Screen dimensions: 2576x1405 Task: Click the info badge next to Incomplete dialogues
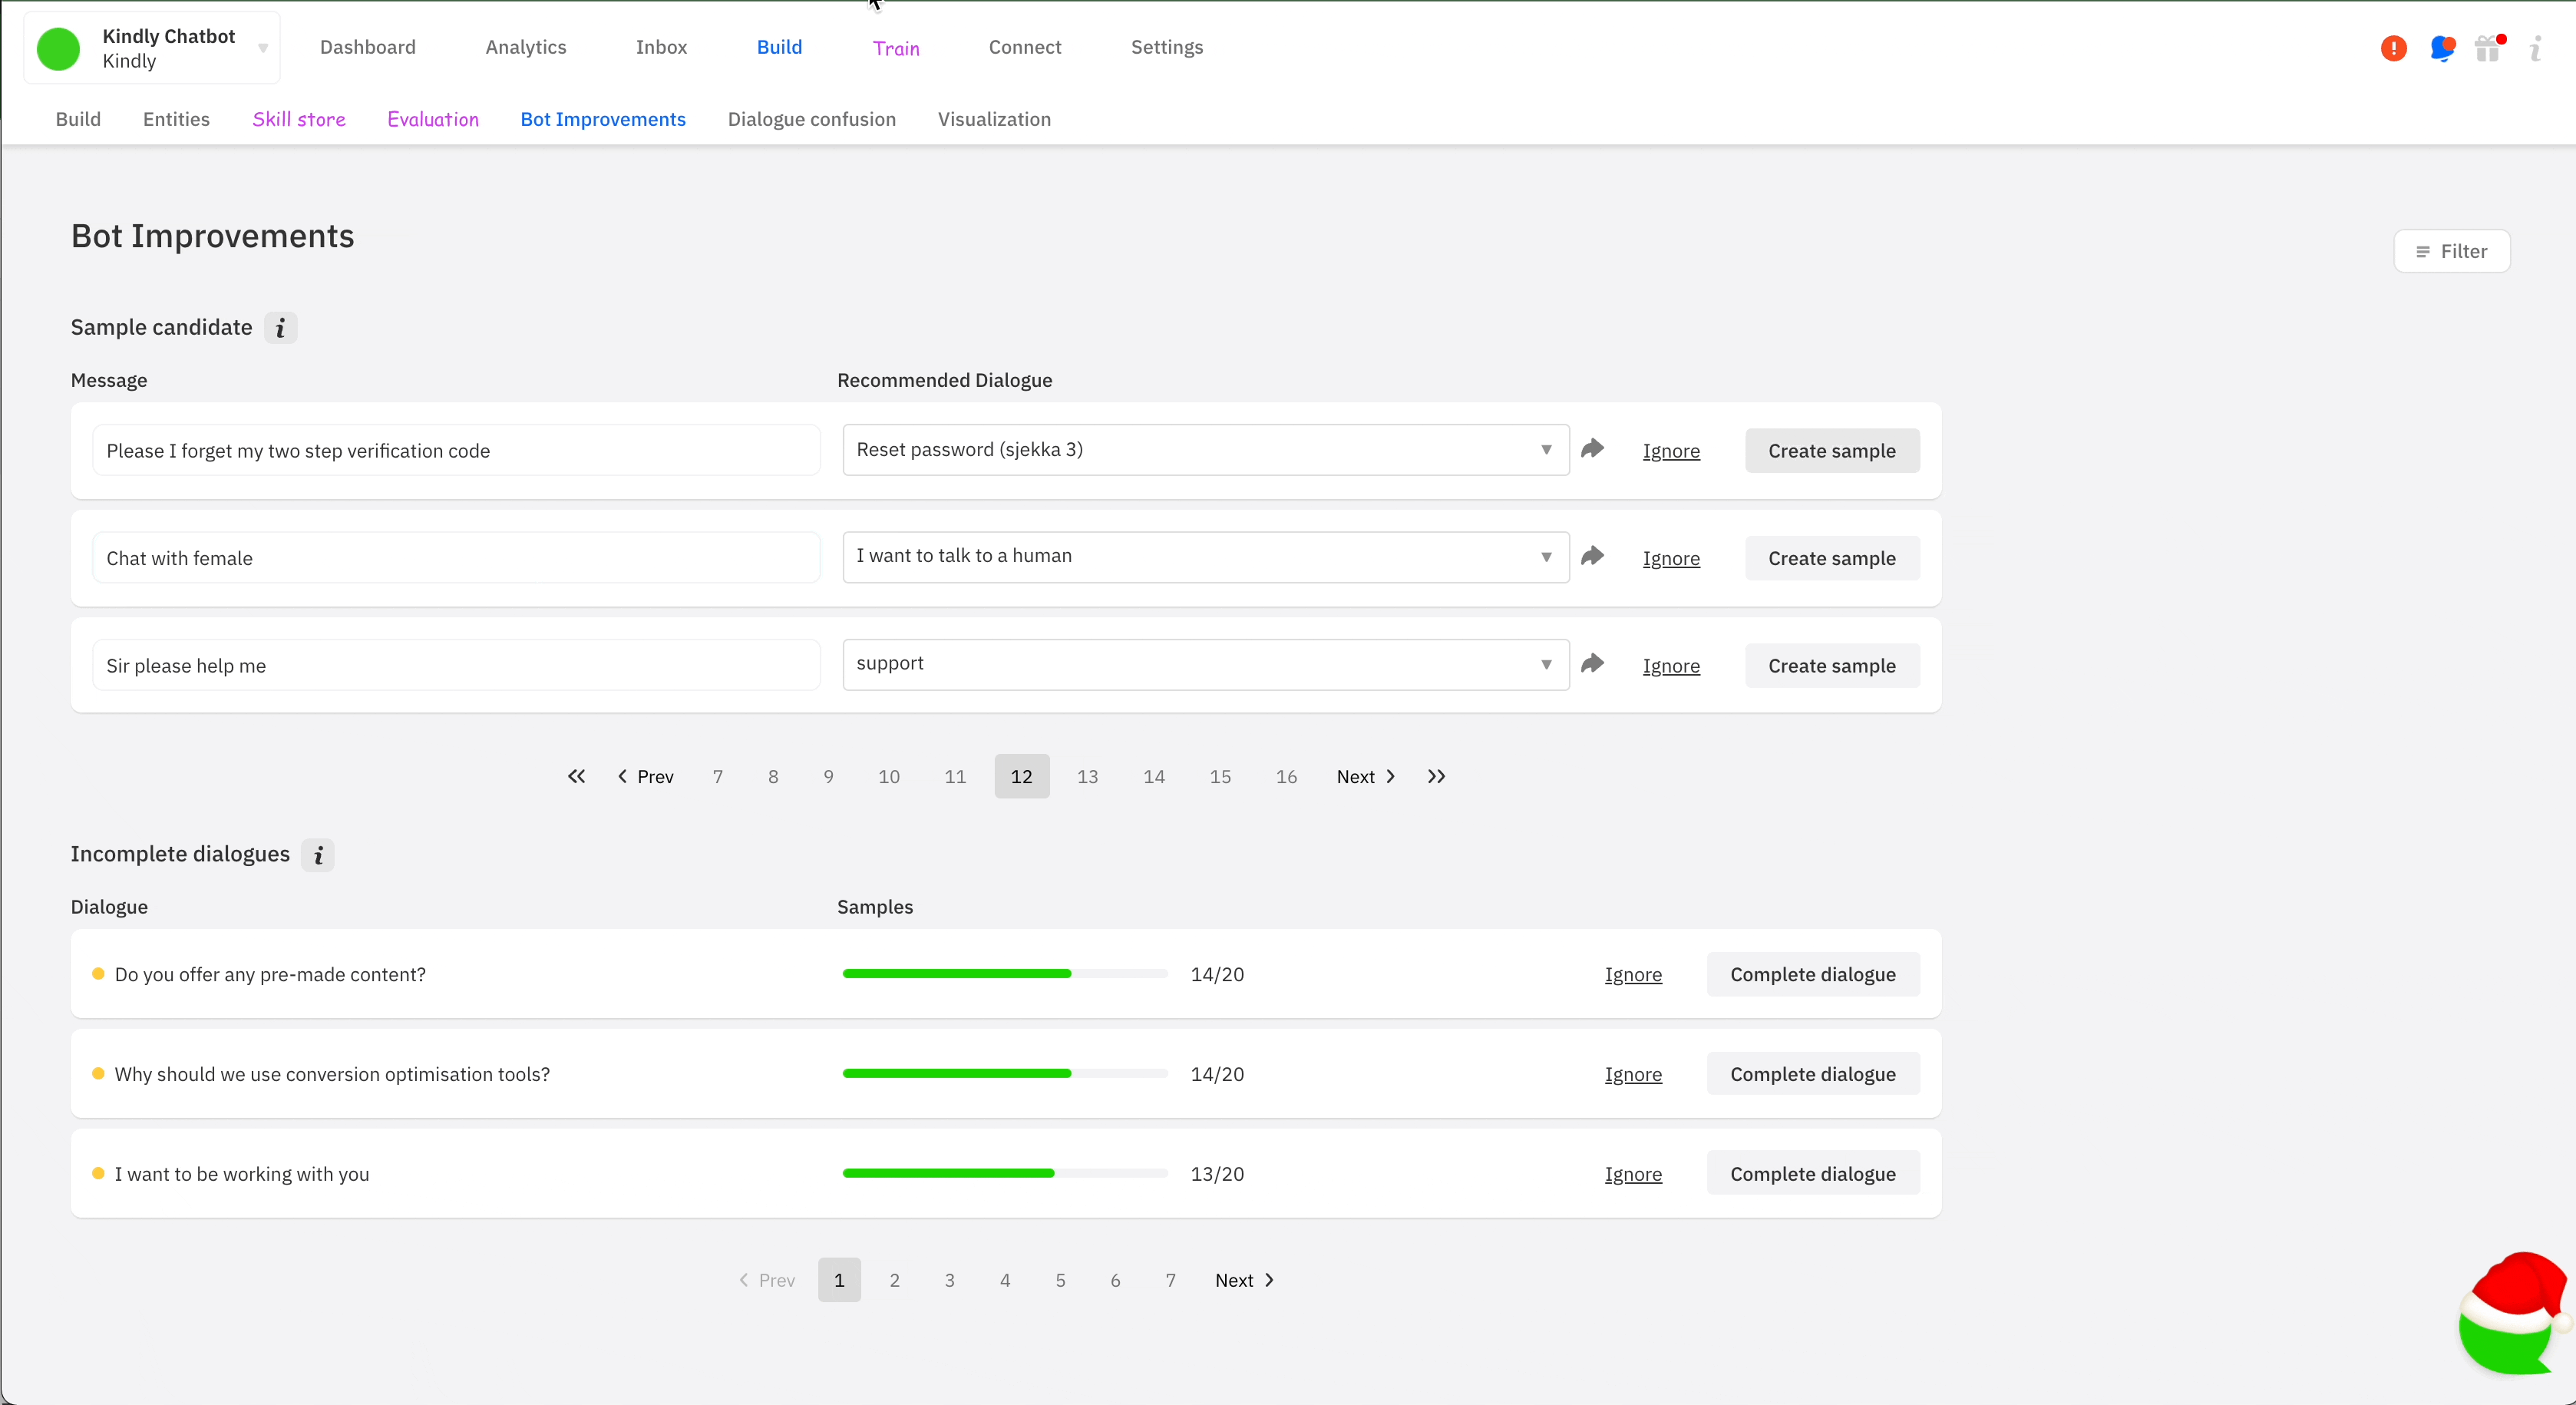coord(318,856)
